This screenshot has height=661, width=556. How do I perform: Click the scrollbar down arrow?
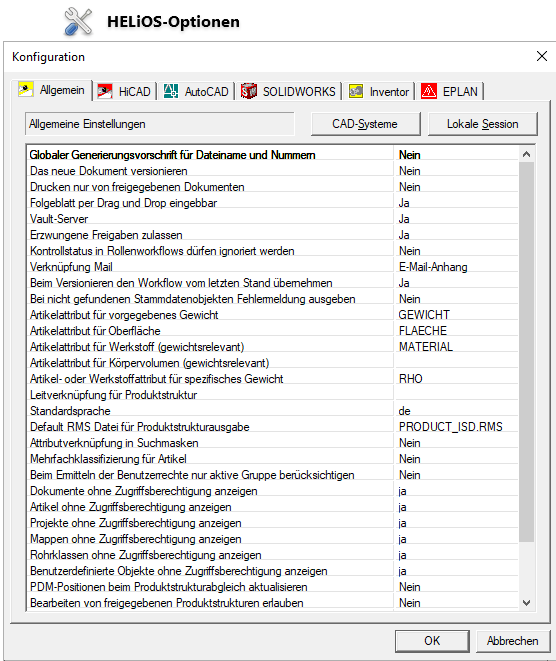point(526,603)
